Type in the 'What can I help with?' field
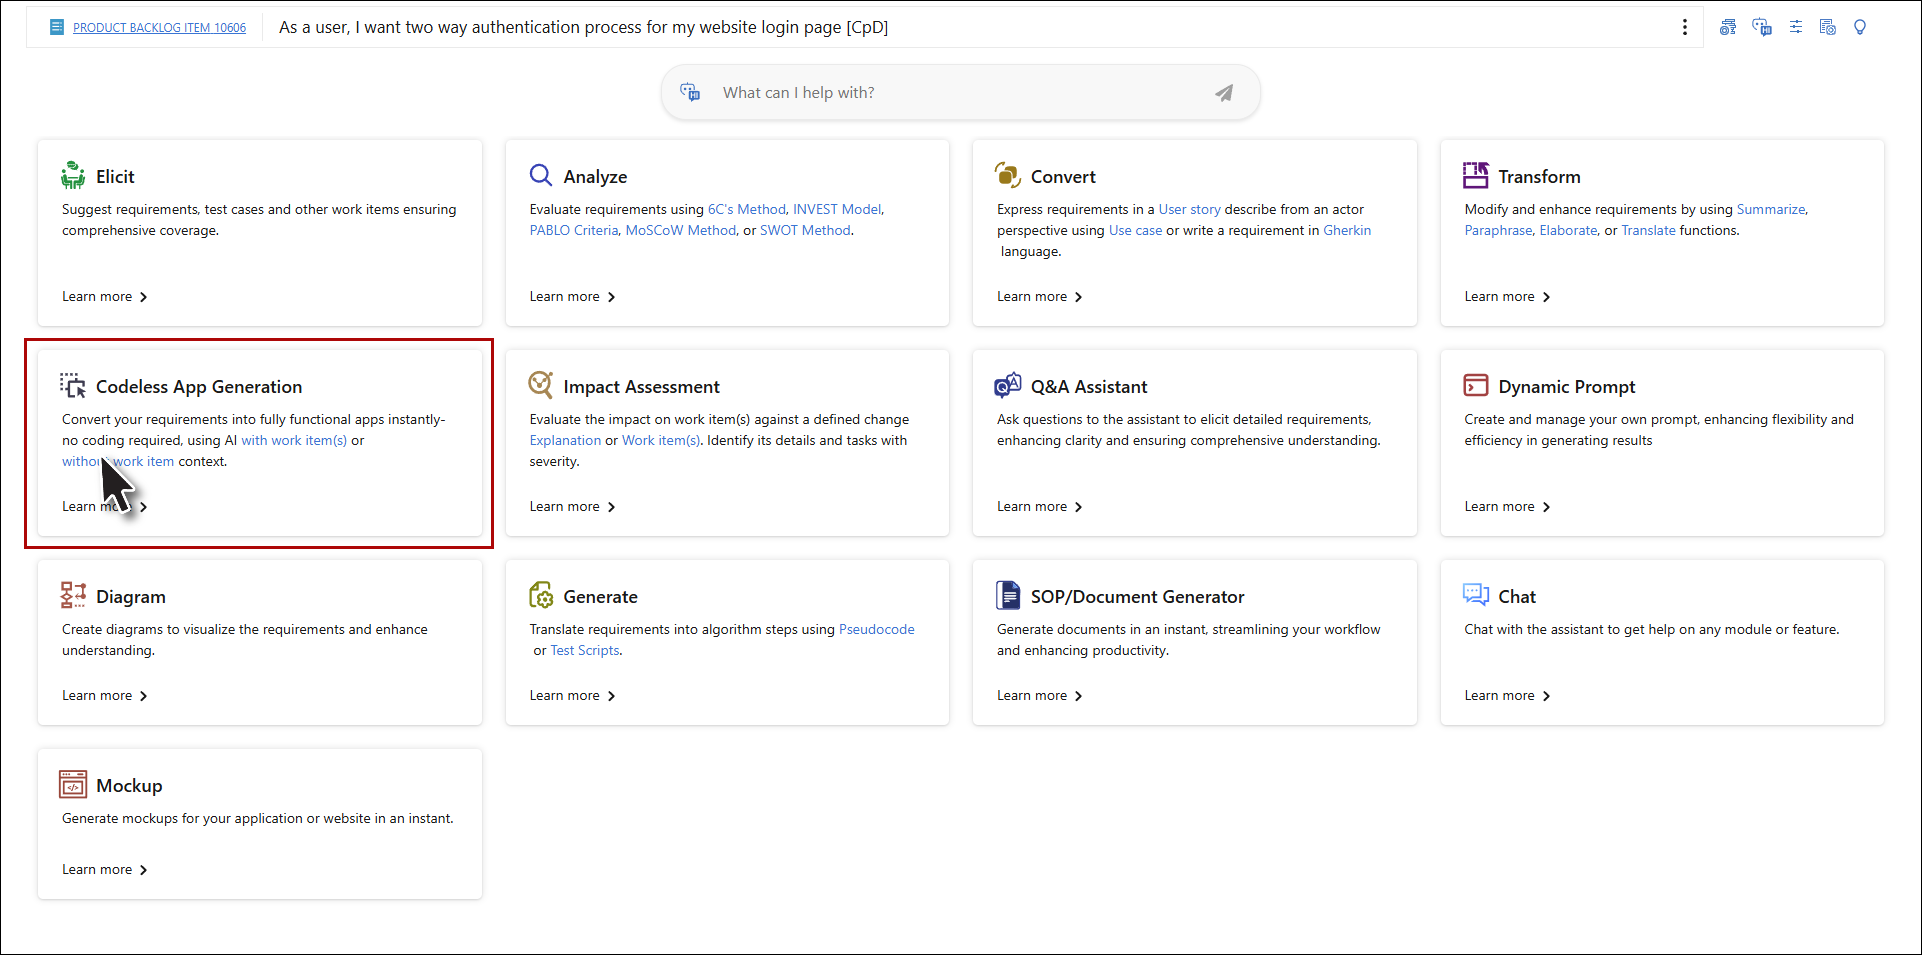The width and height of the screenshot is (1922, 955). click(x=950, y=93)
